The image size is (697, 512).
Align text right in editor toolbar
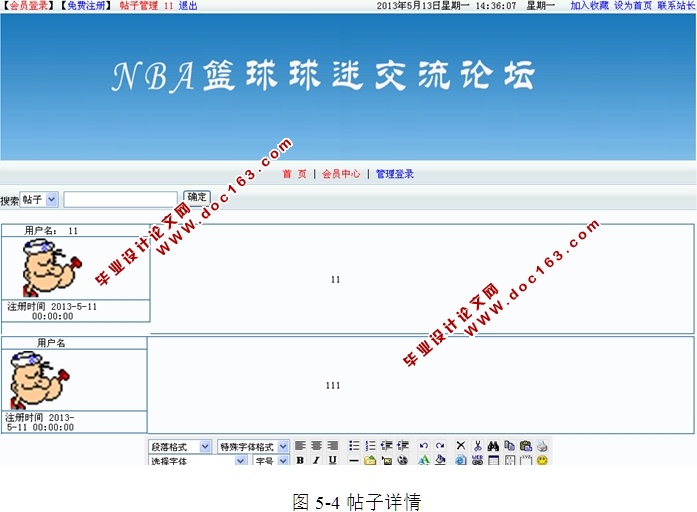pyautogui.click(x=332, y=445)
